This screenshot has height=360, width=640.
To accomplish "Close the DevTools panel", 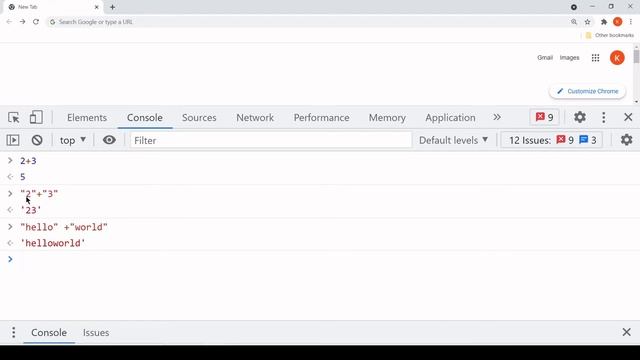I will 628,118.
